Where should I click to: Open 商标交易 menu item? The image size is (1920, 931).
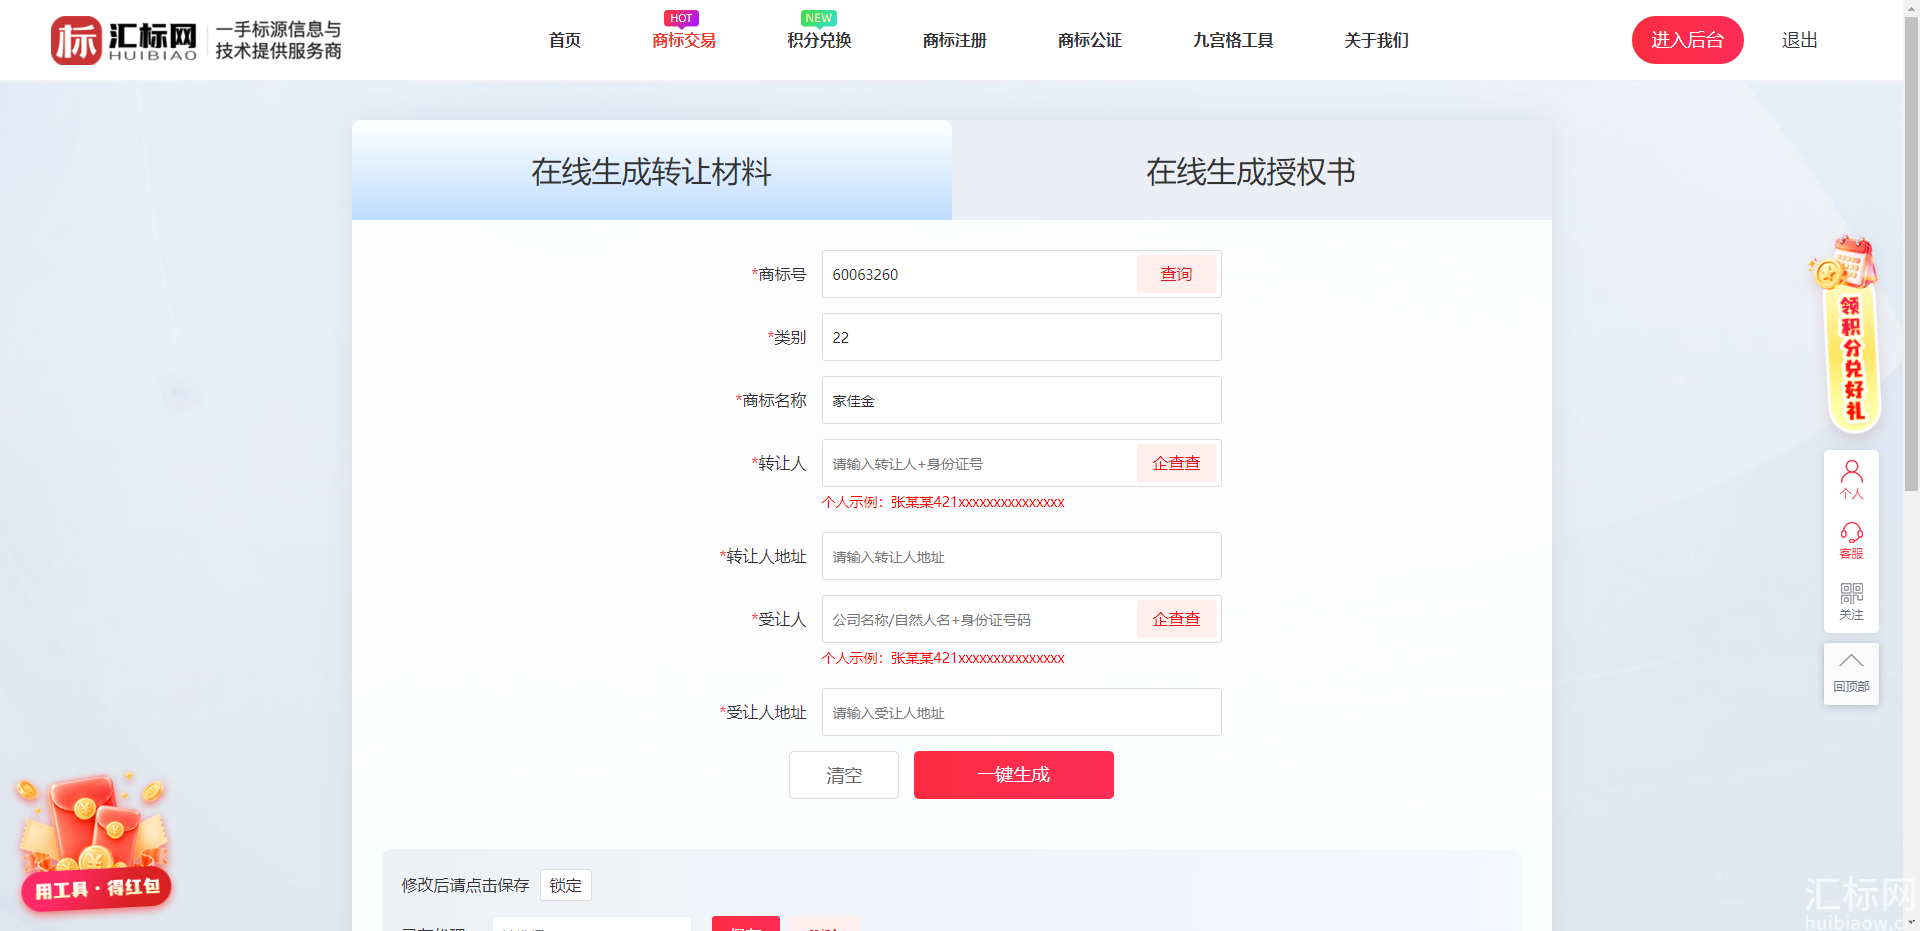pyautogui.click(x=684, y=40)
